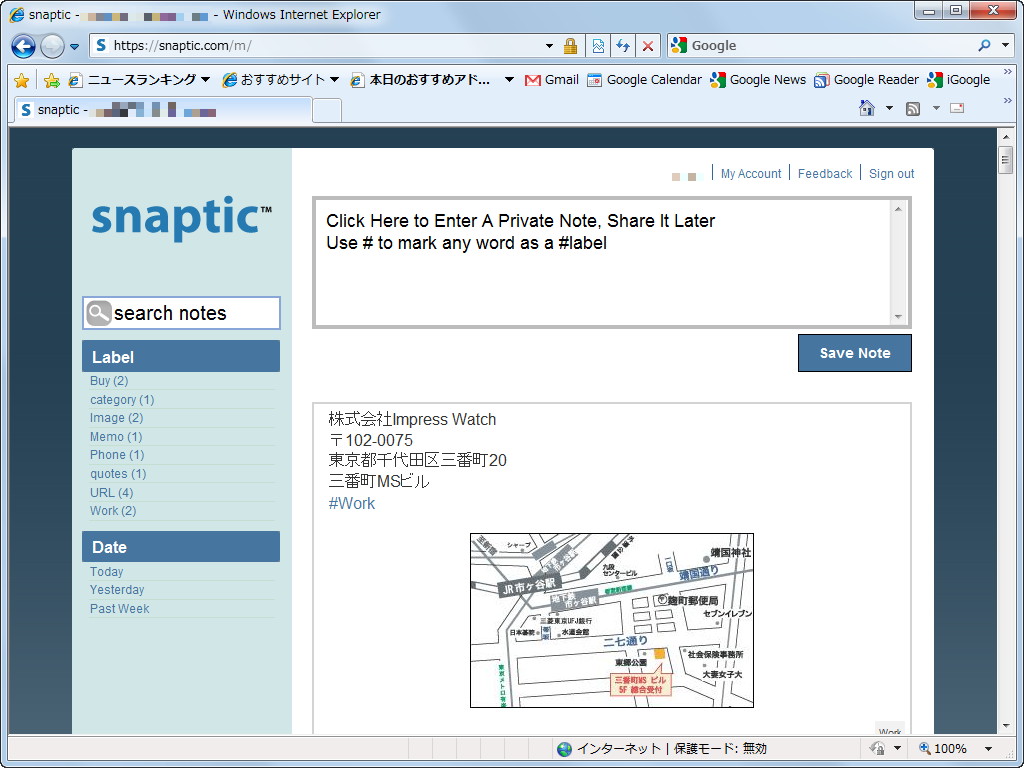Click the Save Note button
The image size is (1024, 768).
pyautogui.click(x=855, y=353)
